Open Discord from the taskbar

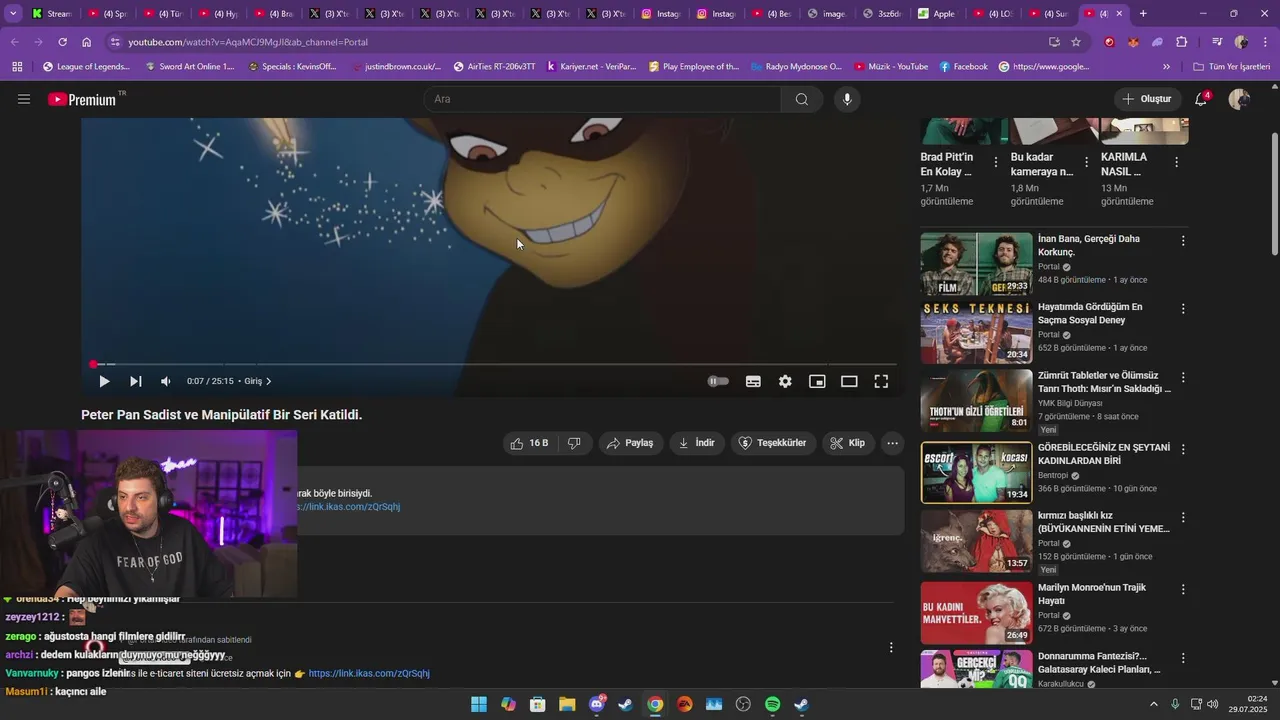pos(597,704)
